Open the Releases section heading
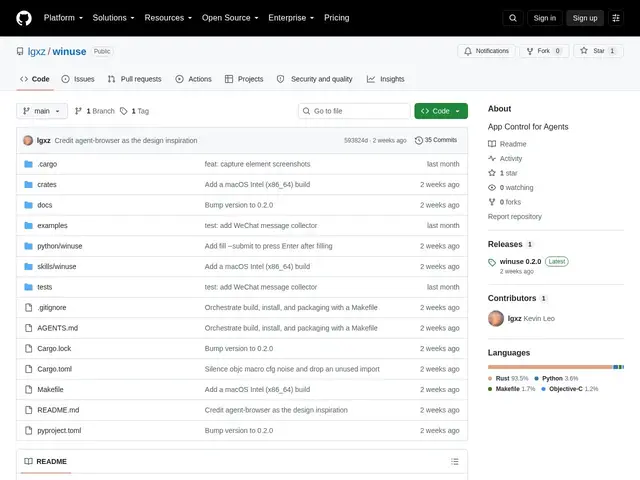This screenshot has width=640, height=480. [x=505, y=244]
